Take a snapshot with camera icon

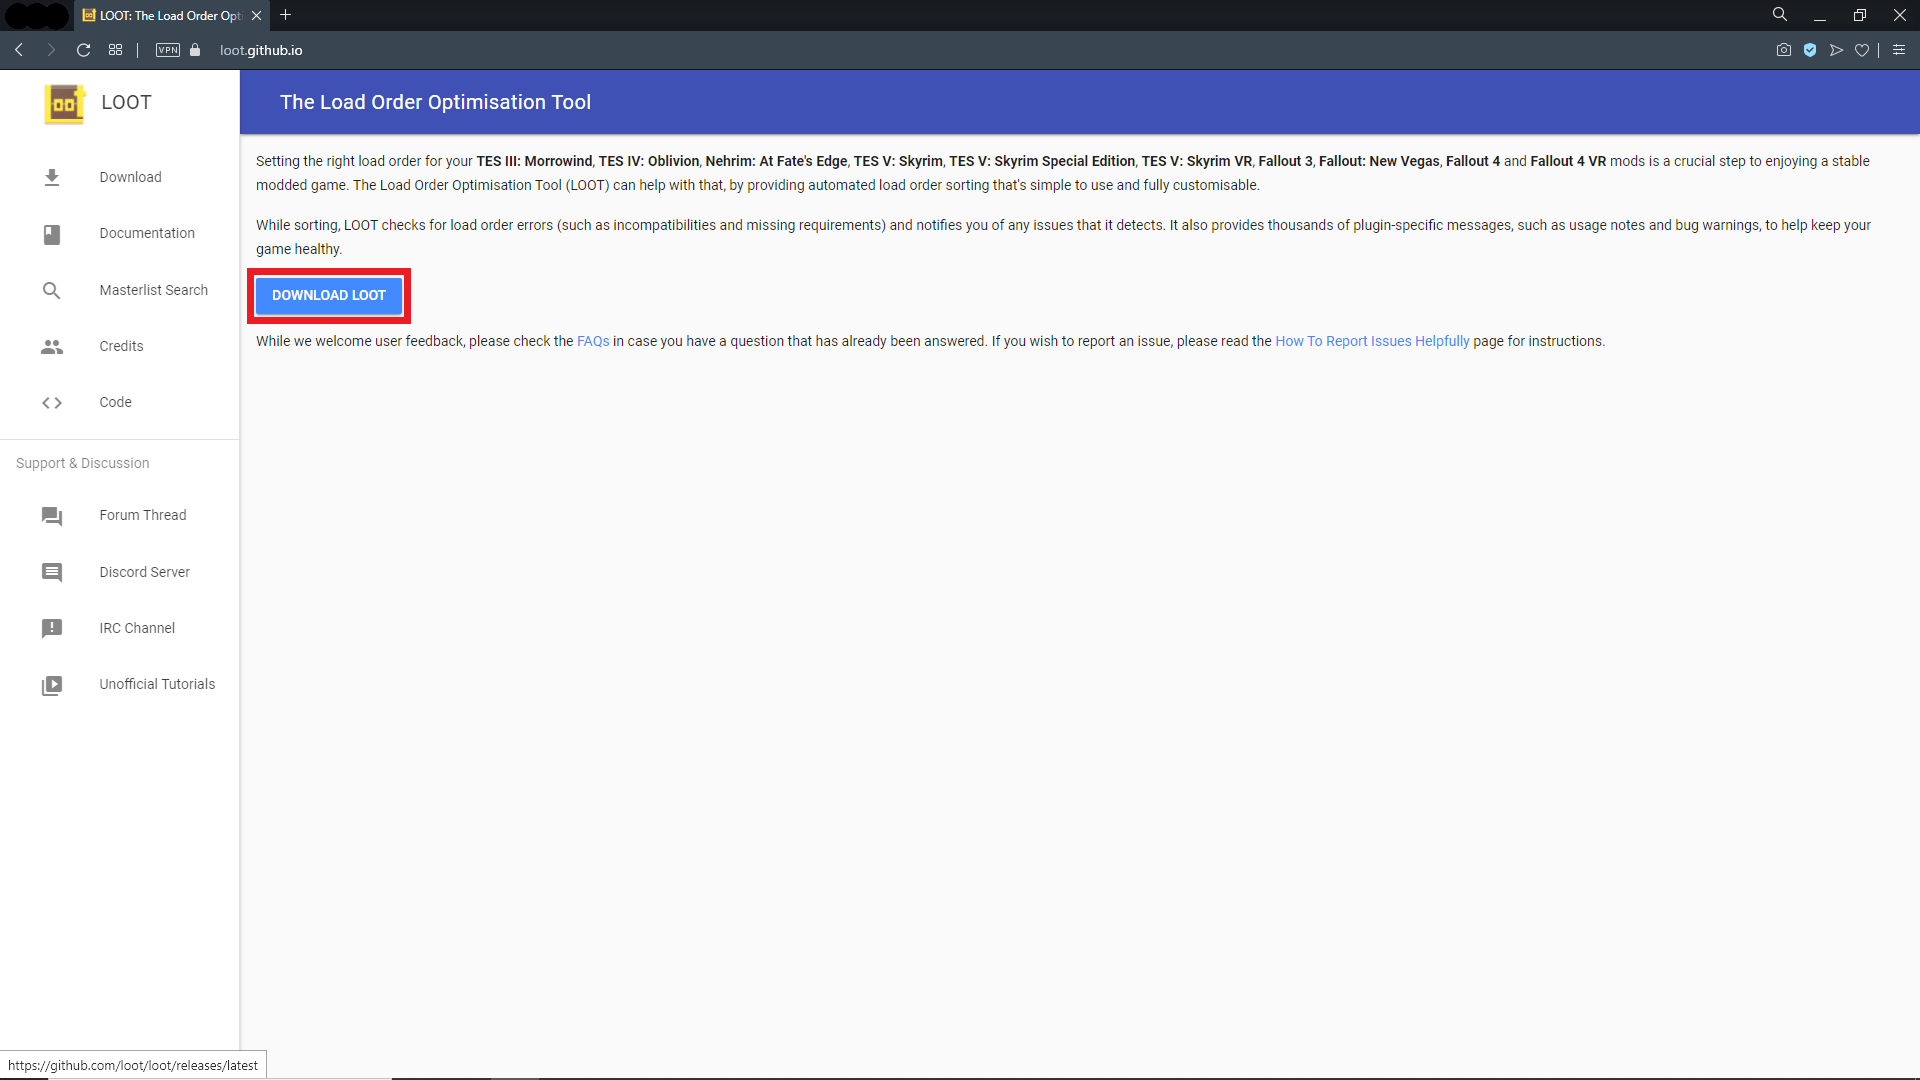tap(1784, 50)
